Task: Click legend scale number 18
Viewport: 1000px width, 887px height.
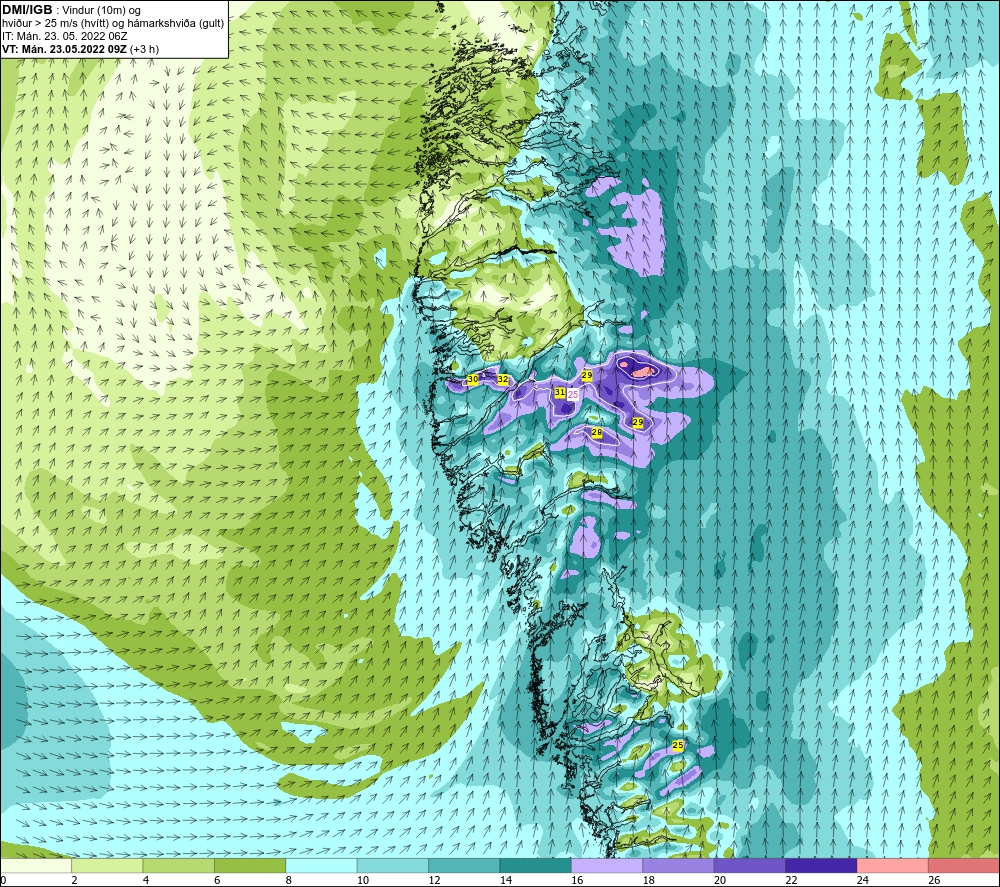Action: pyautogui.click(x=649, y=880)
